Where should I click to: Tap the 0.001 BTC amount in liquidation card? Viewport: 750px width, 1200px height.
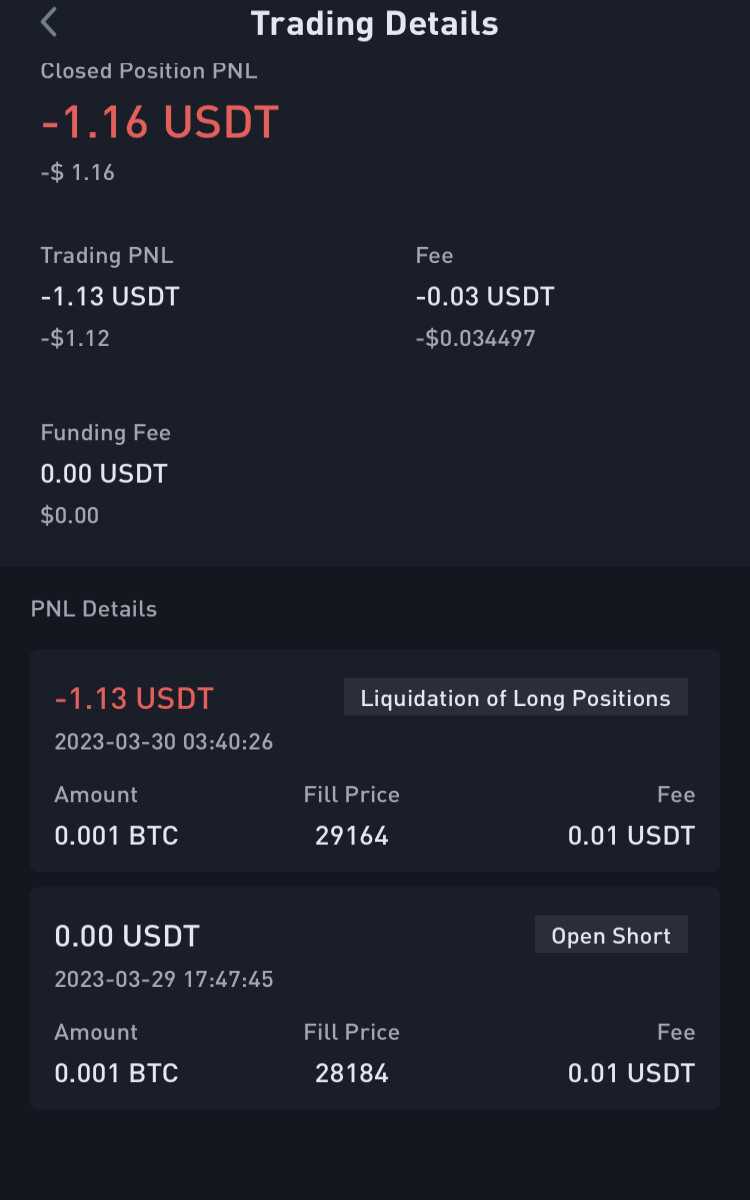coord(116,836)
